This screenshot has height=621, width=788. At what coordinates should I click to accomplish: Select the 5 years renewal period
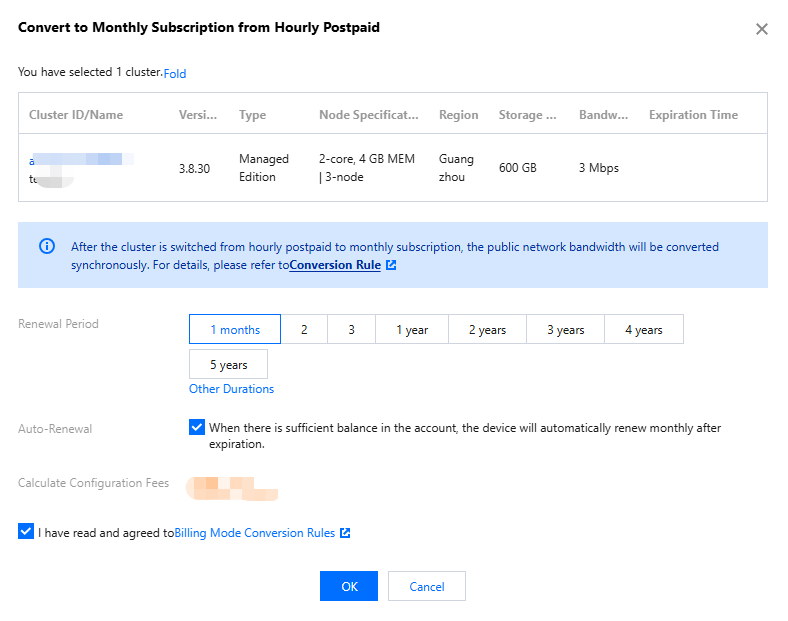pyautogui.click(x=228, y=365)
